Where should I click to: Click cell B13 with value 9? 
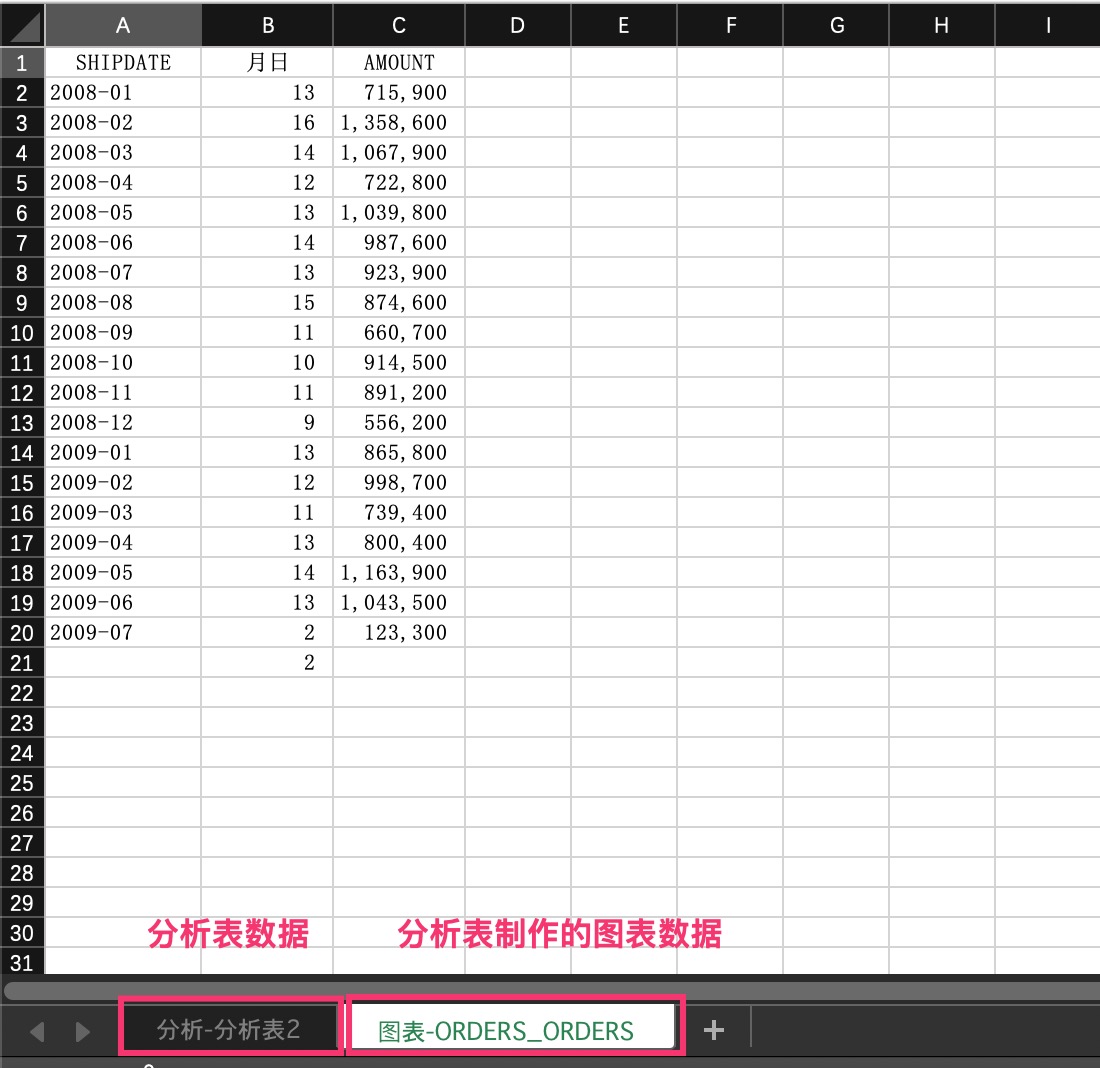click(x=267, y=422)
